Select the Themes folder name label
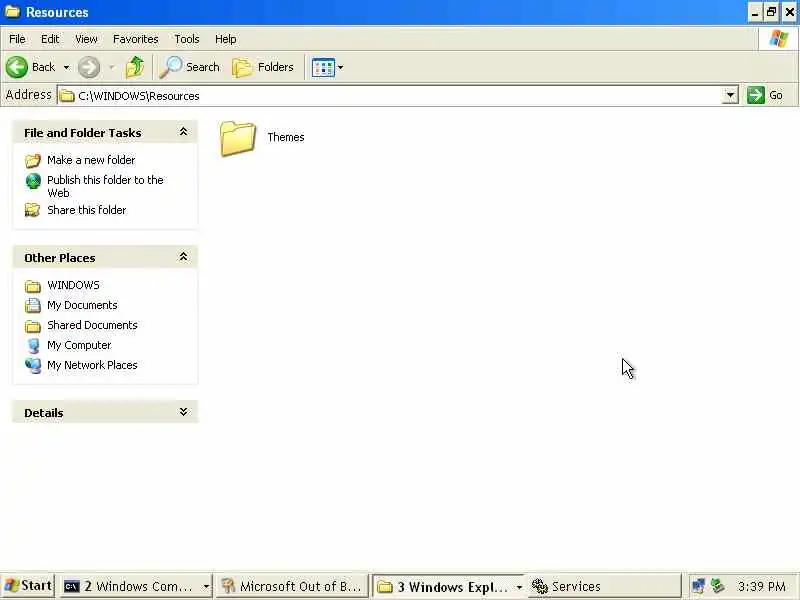 click(286, 137)
